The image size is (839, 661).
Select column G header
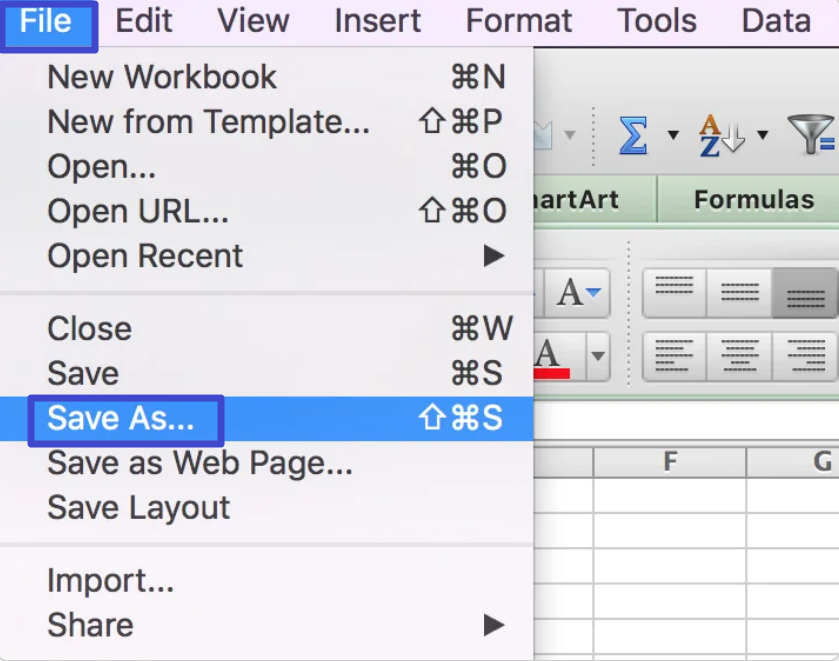pyautogui.click(x=793, y=461)
